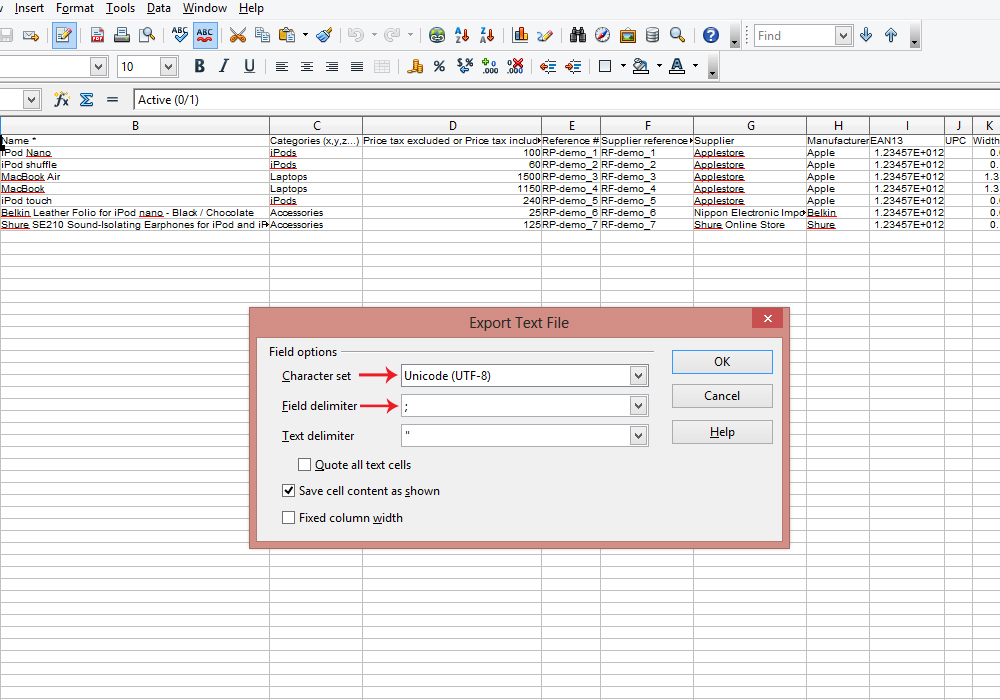Toggle AutoSpellcheck ABC icon

point(205,36)
